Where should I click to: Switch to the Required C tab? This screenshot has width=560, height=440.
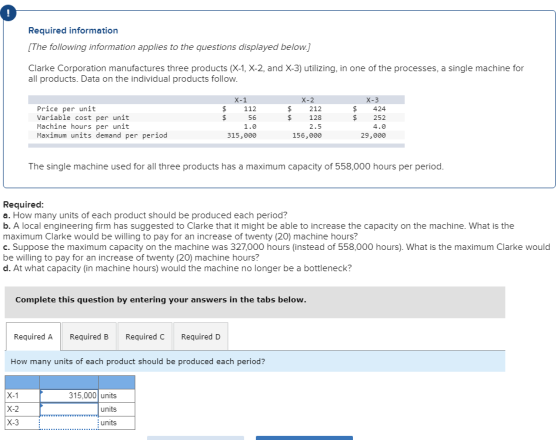[145, 337]
